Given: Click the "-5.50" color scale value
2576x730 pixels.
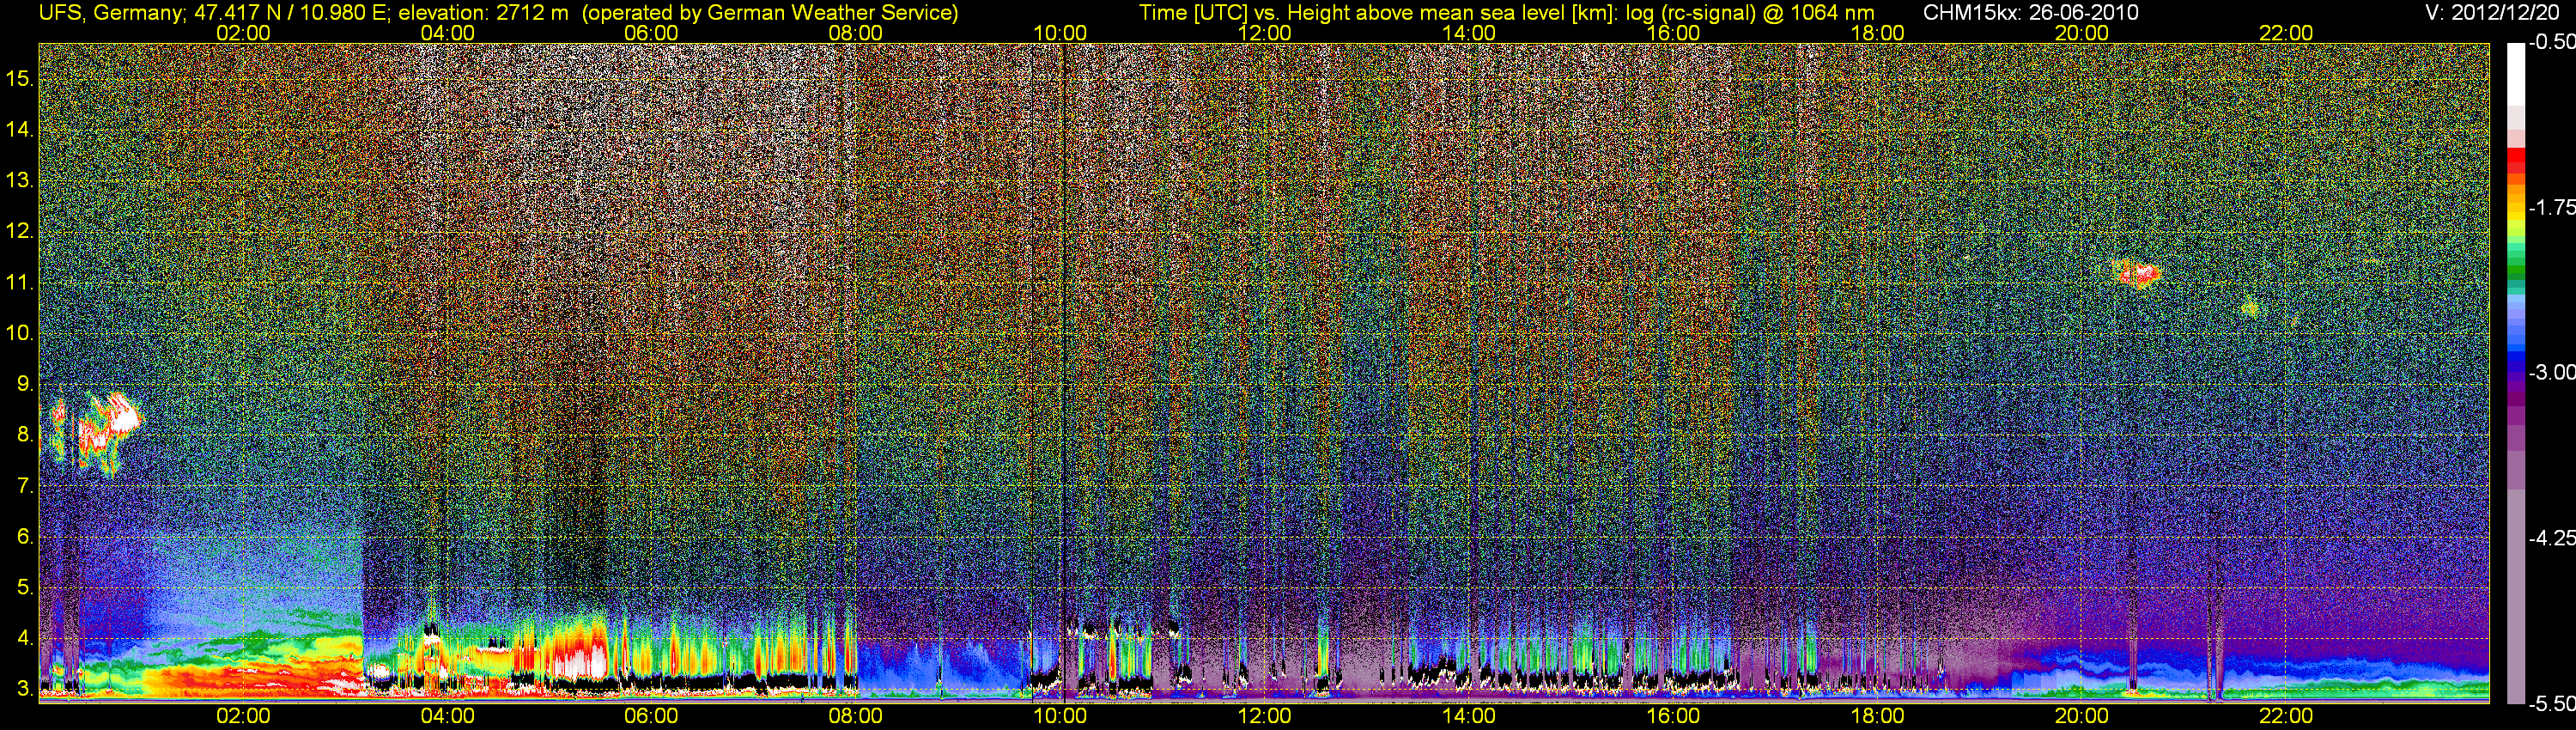Looking at the screenshot, I should click(x=2552, y=703).
